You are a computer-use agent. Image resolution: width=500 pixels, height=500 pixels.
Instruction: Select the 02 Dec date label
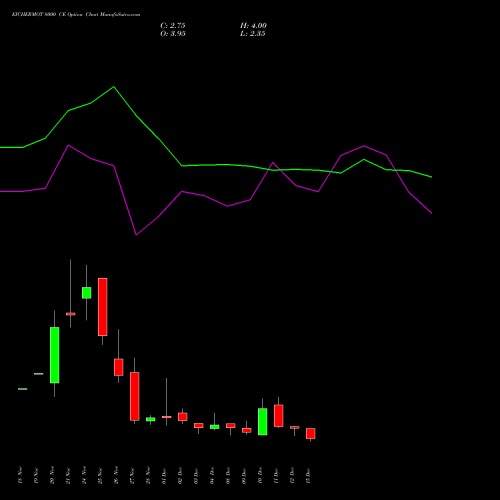coord(180,475)
